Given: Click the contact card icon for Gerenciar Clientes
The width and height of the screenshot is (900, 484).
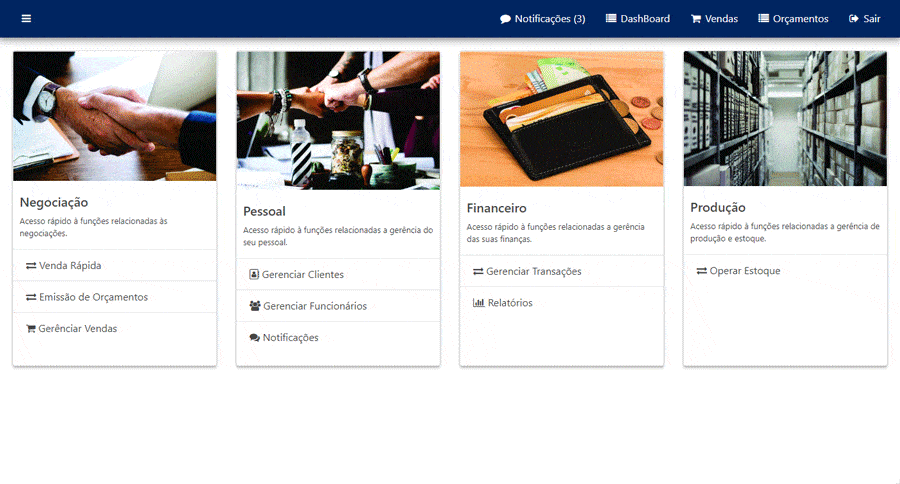Looking at the screenshot, I should (254, 274).
